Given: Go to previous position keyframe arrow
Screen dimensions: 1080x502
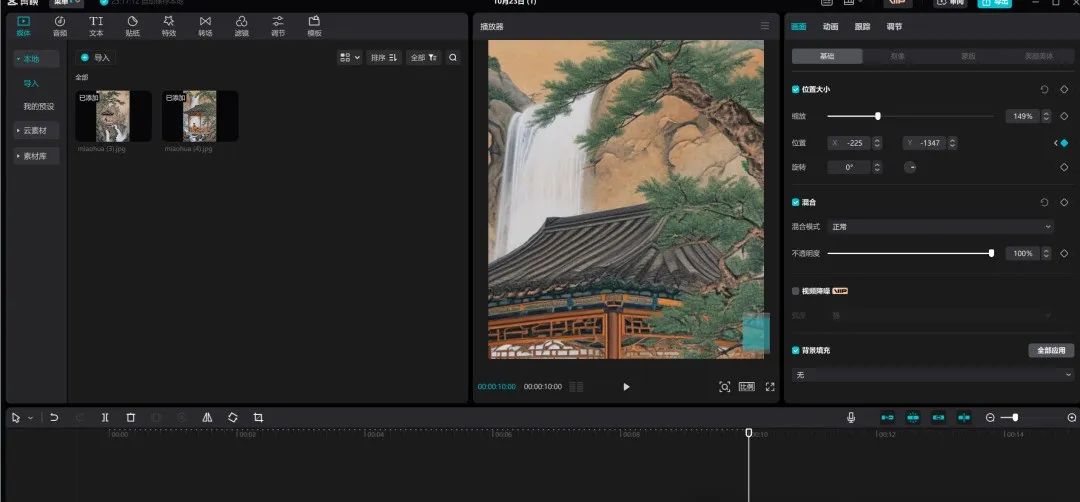Looking at the screenshot, I should pyautogui.click(x=1055, y=143).
